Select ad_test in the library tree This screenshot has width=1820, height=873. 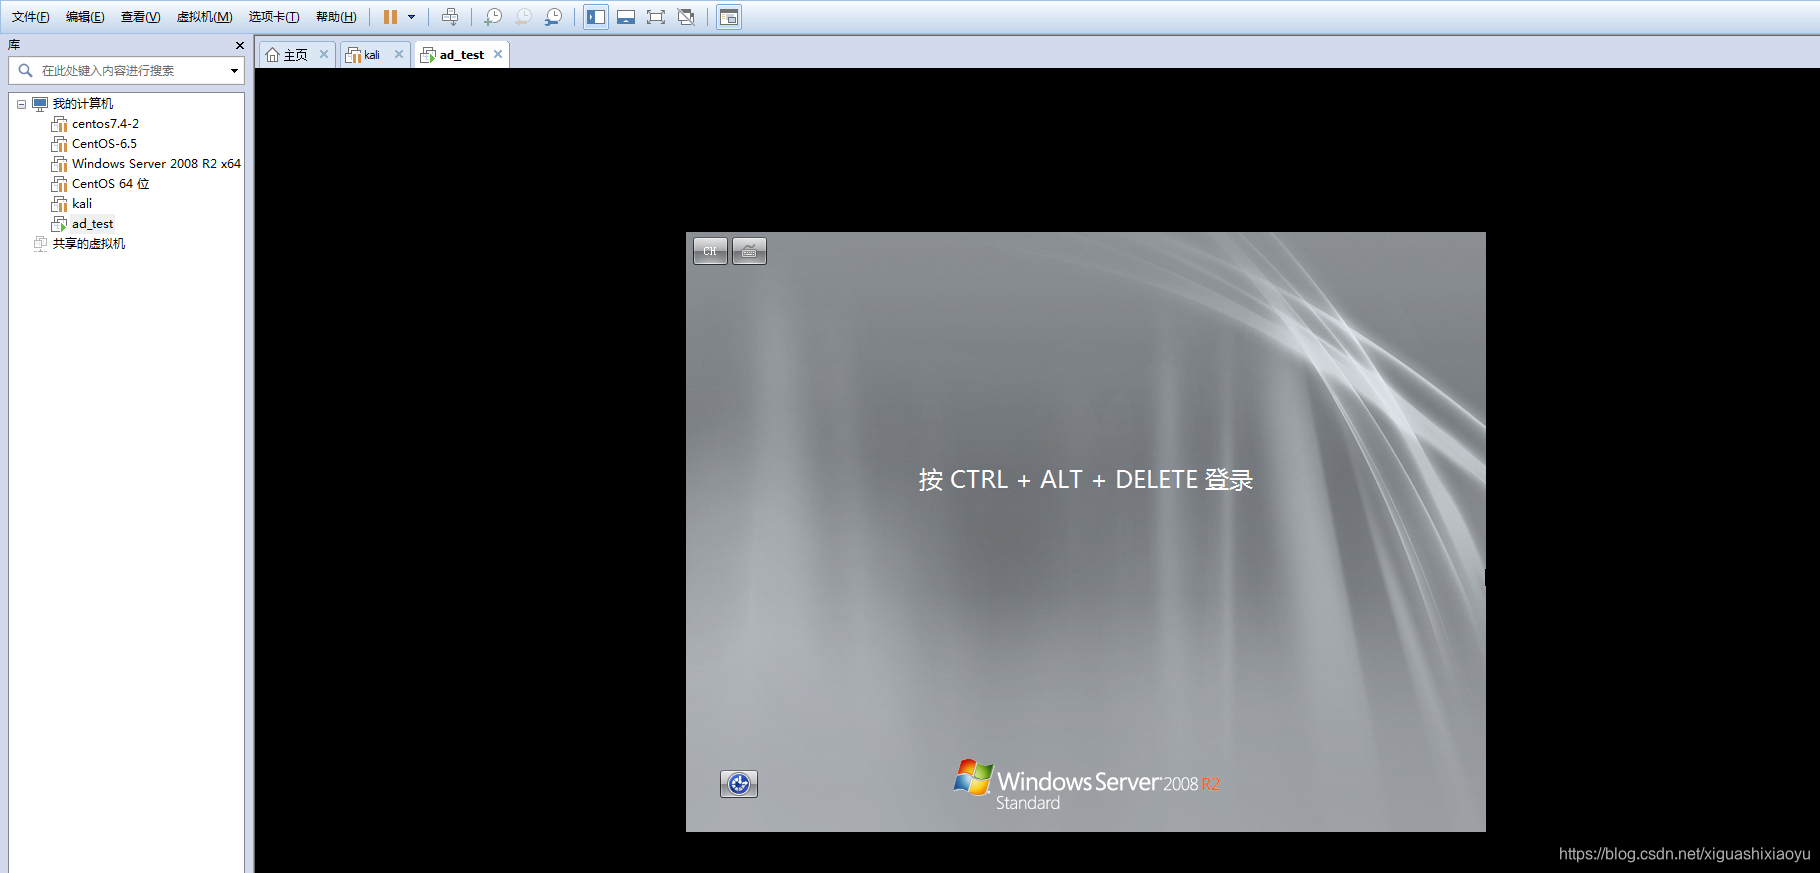coord(92,224)
